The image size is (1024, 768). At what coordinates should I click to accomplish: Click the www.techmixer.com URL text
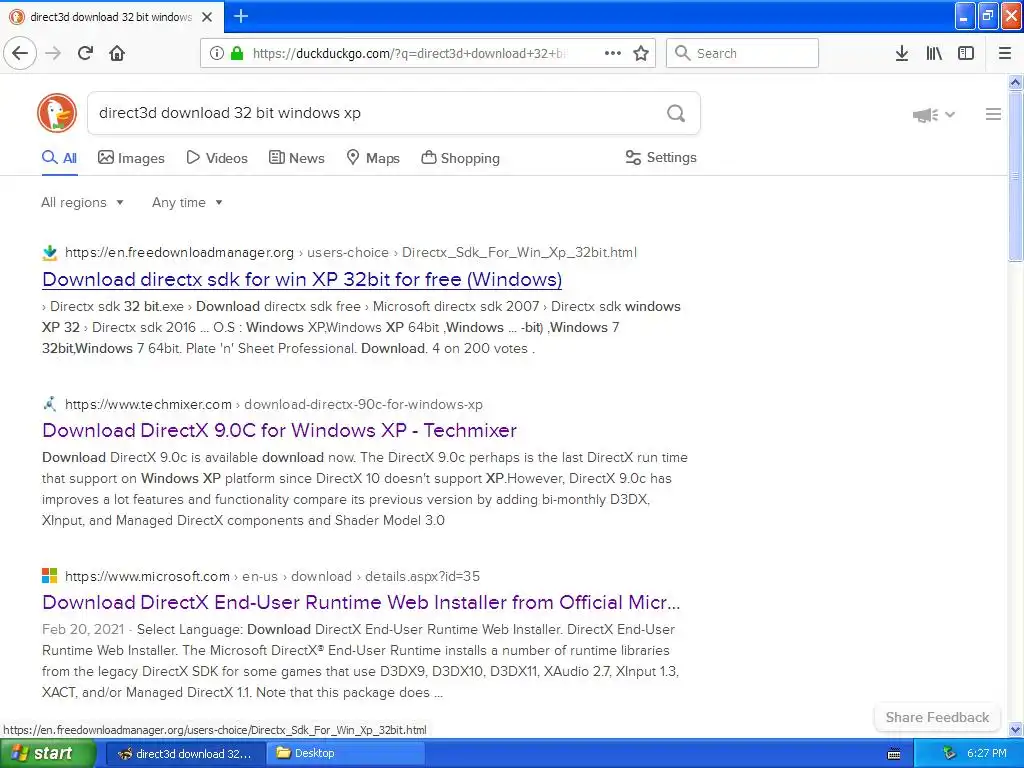pos(148,404)
